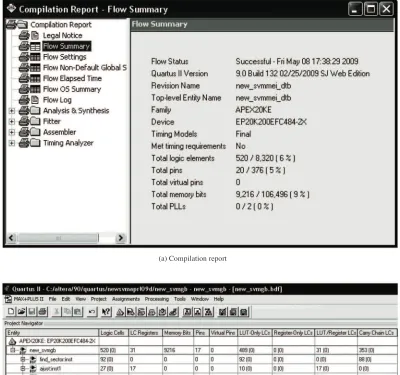
Task: Click the Register-Only LCs column header
Action: click(x=293, y=333)
